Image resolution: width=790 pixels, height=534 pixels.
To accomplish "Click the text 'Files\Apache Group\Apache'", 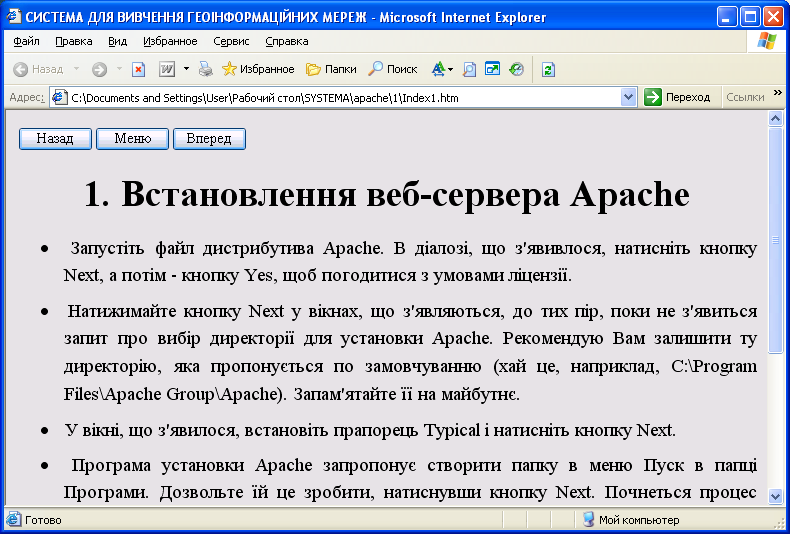I will [x=171, y=394].
